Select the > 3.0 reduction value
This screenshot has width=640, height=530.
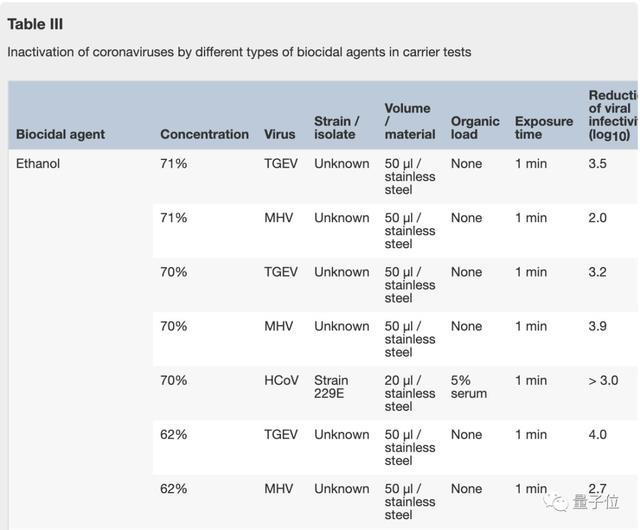(603, 380)
